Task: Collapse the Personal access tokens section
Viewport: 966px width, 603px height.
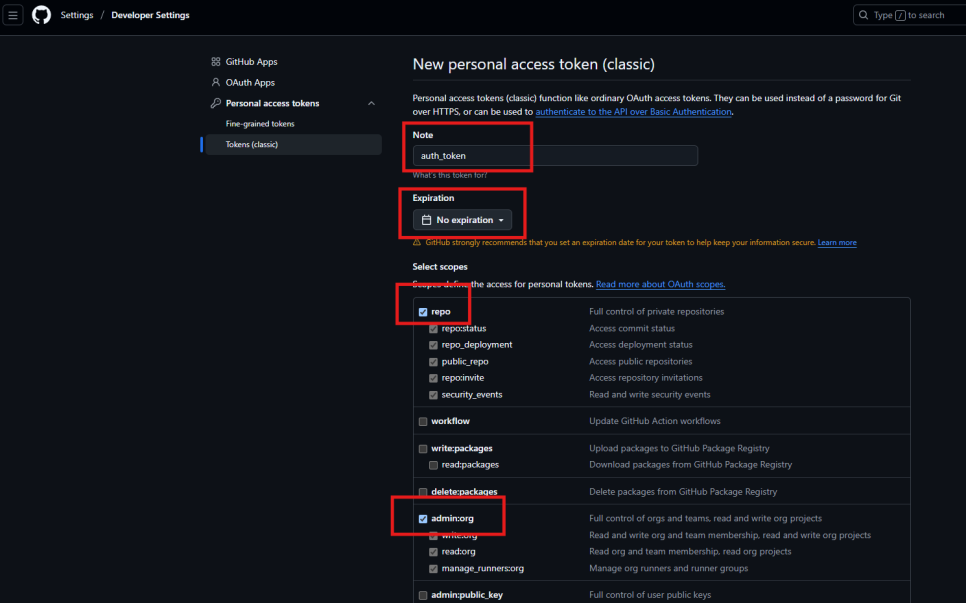Action: click(371, 103)
